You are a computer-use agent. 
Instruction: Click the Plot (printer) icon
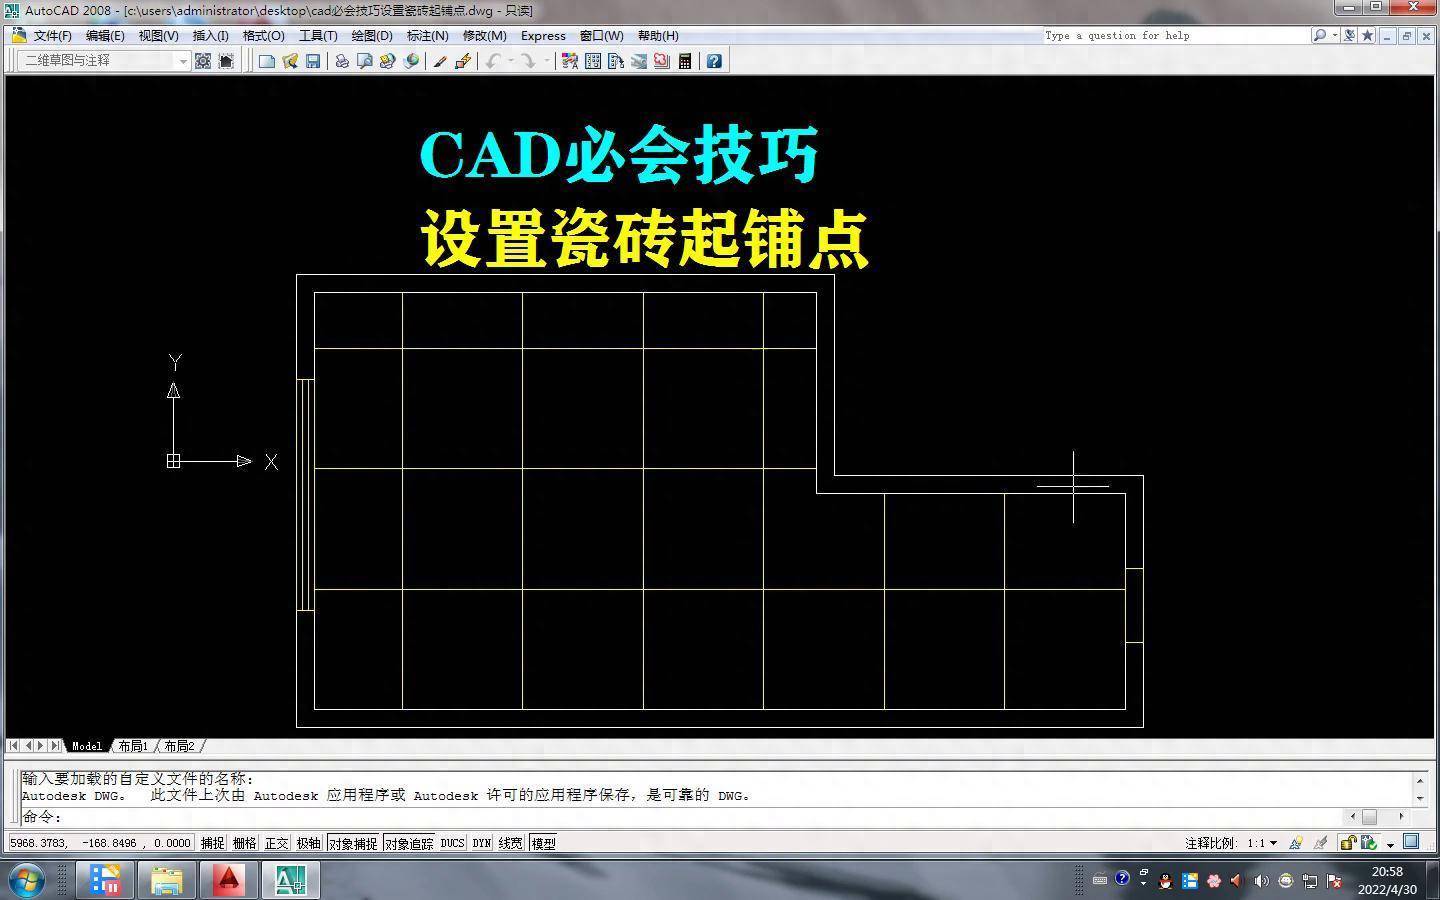[x=342, y=61]
